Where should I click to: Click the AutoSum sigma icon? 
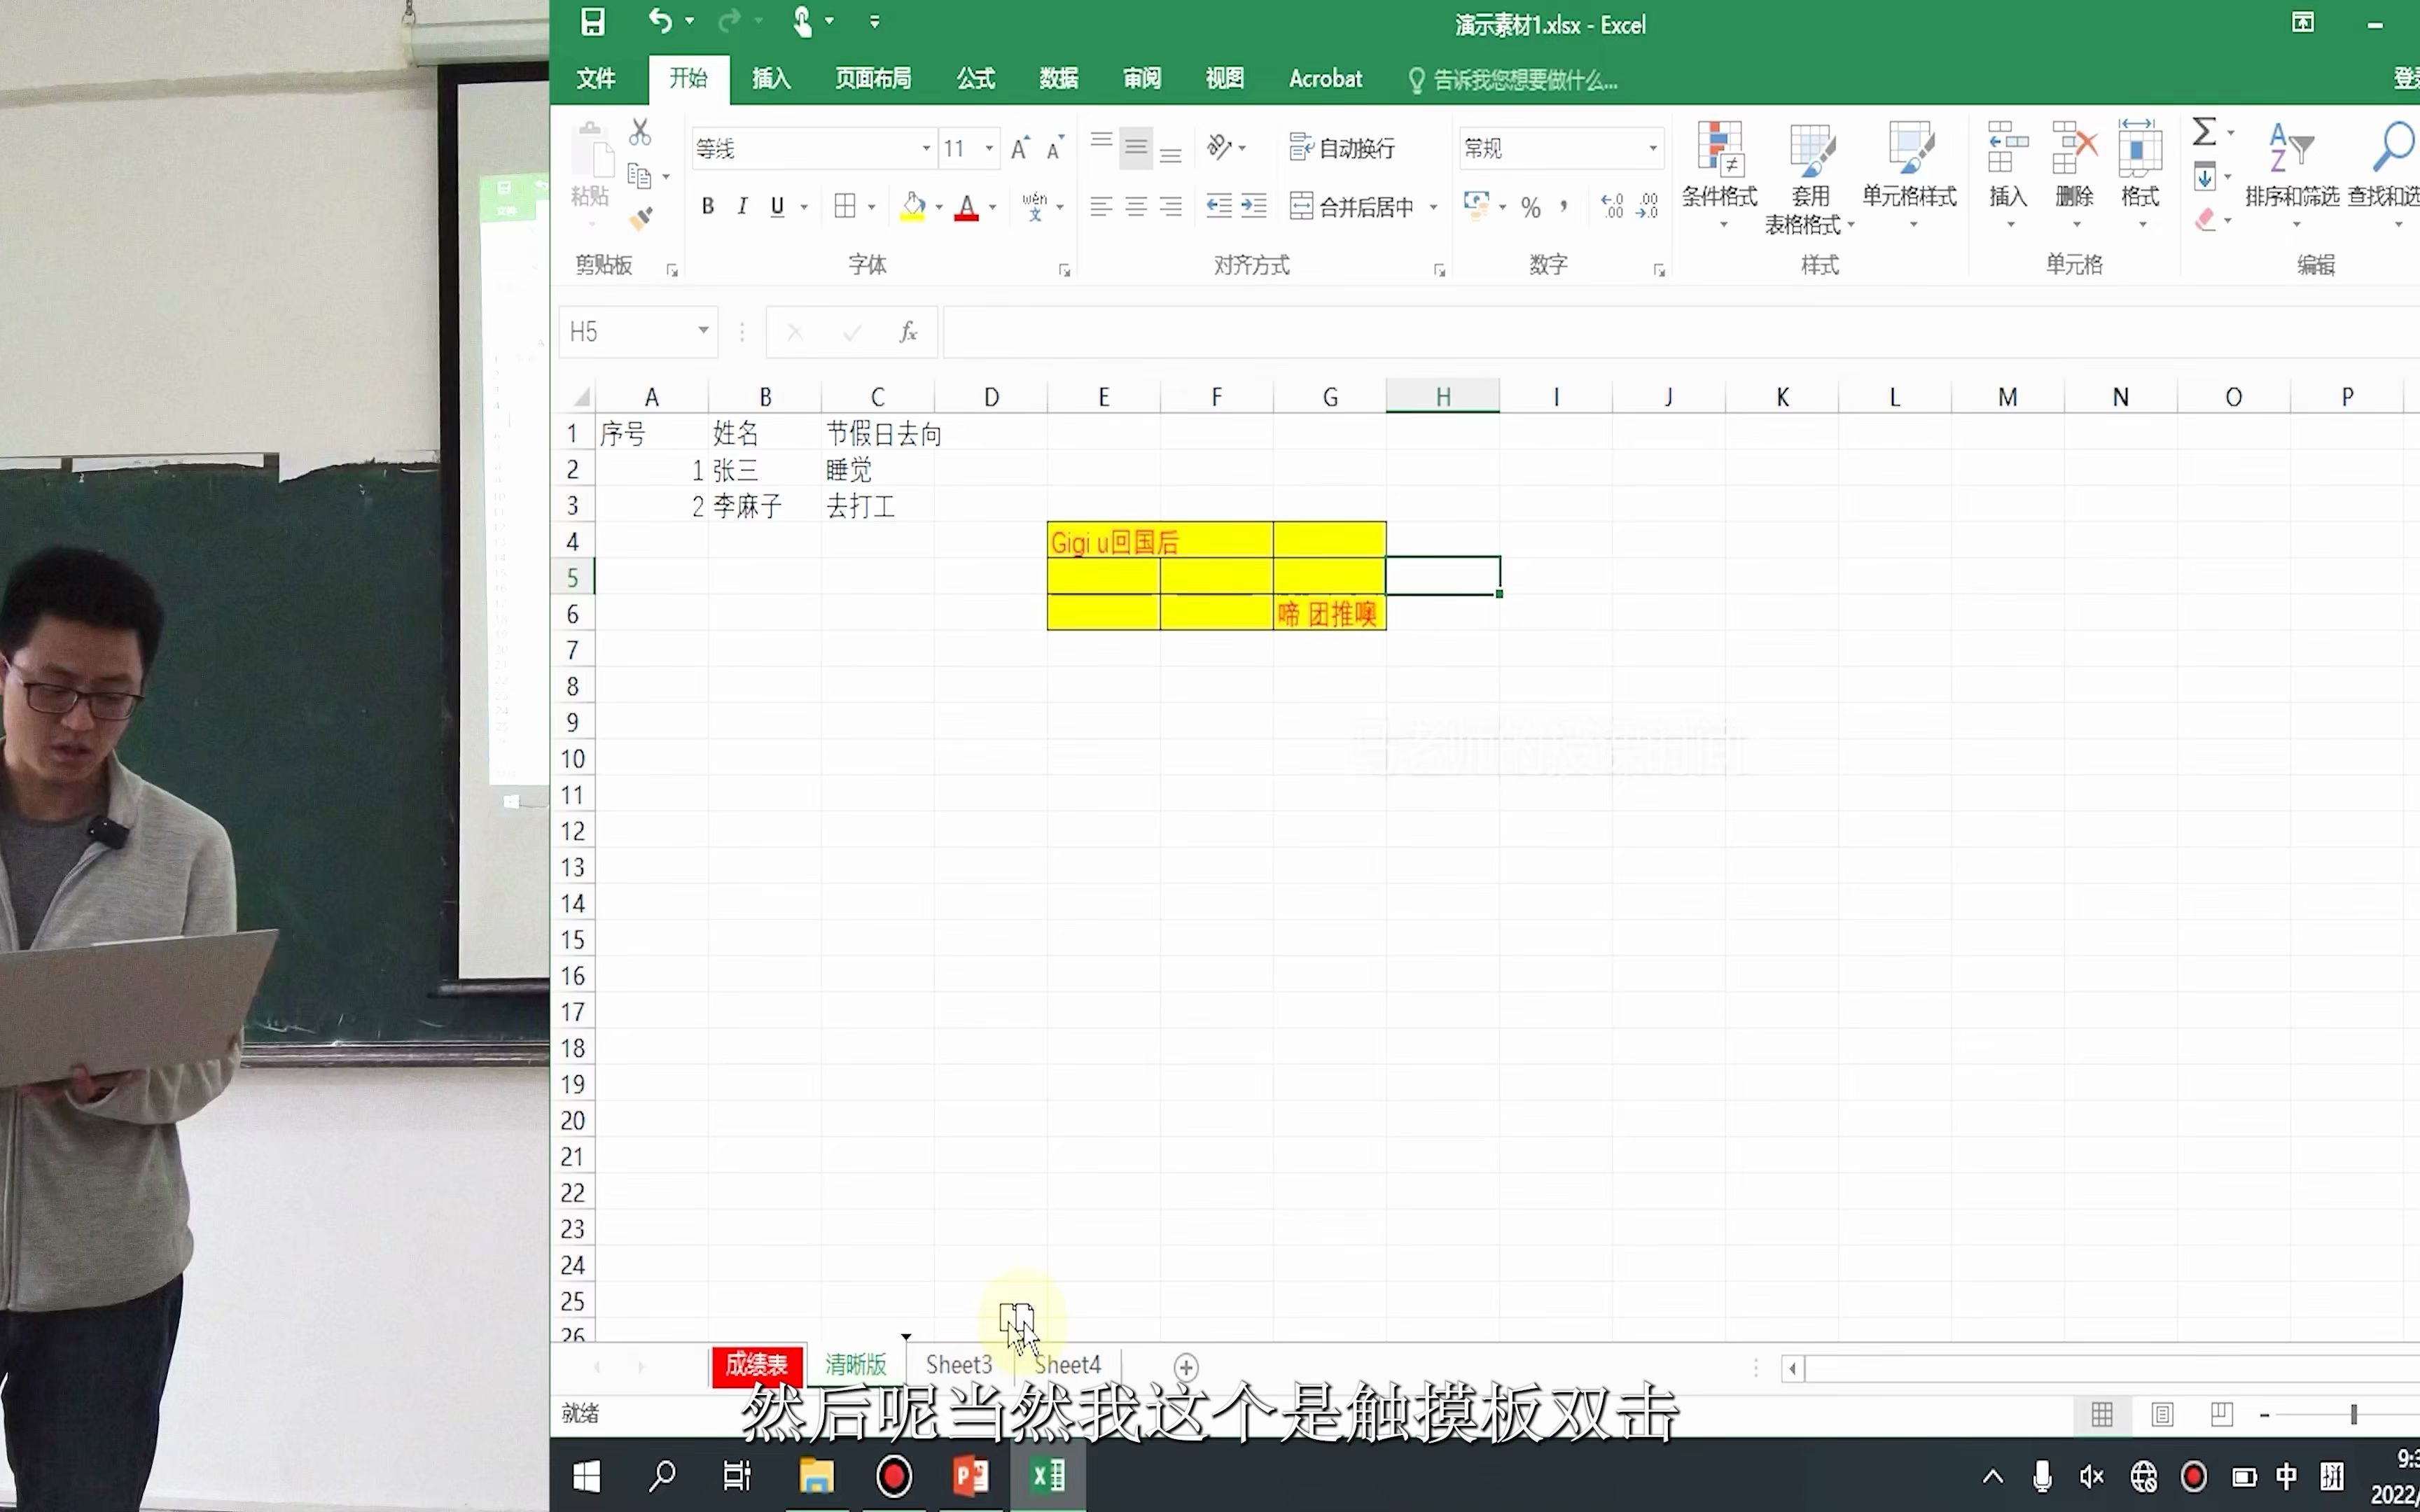pos(2204,132)
